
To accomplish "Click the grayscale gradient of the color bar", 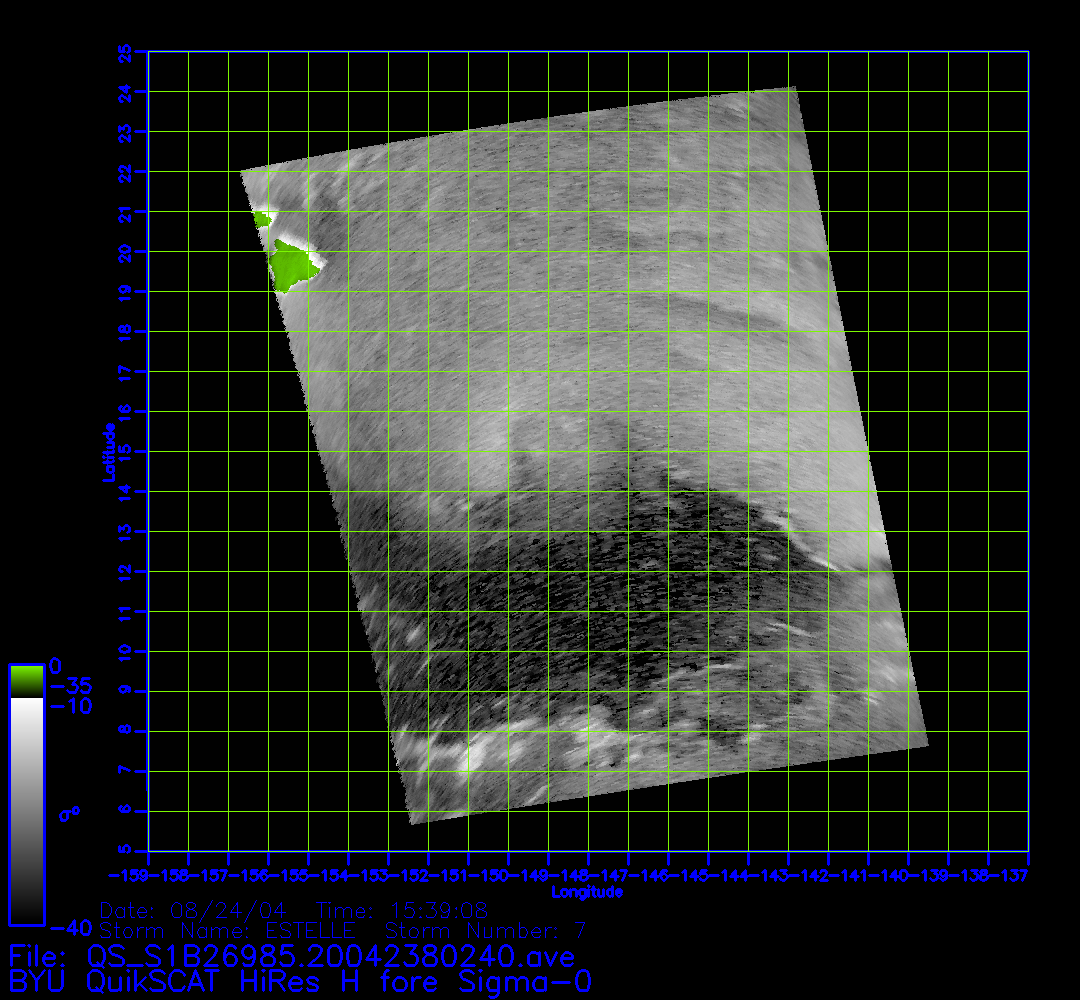I will pos(26,810).
